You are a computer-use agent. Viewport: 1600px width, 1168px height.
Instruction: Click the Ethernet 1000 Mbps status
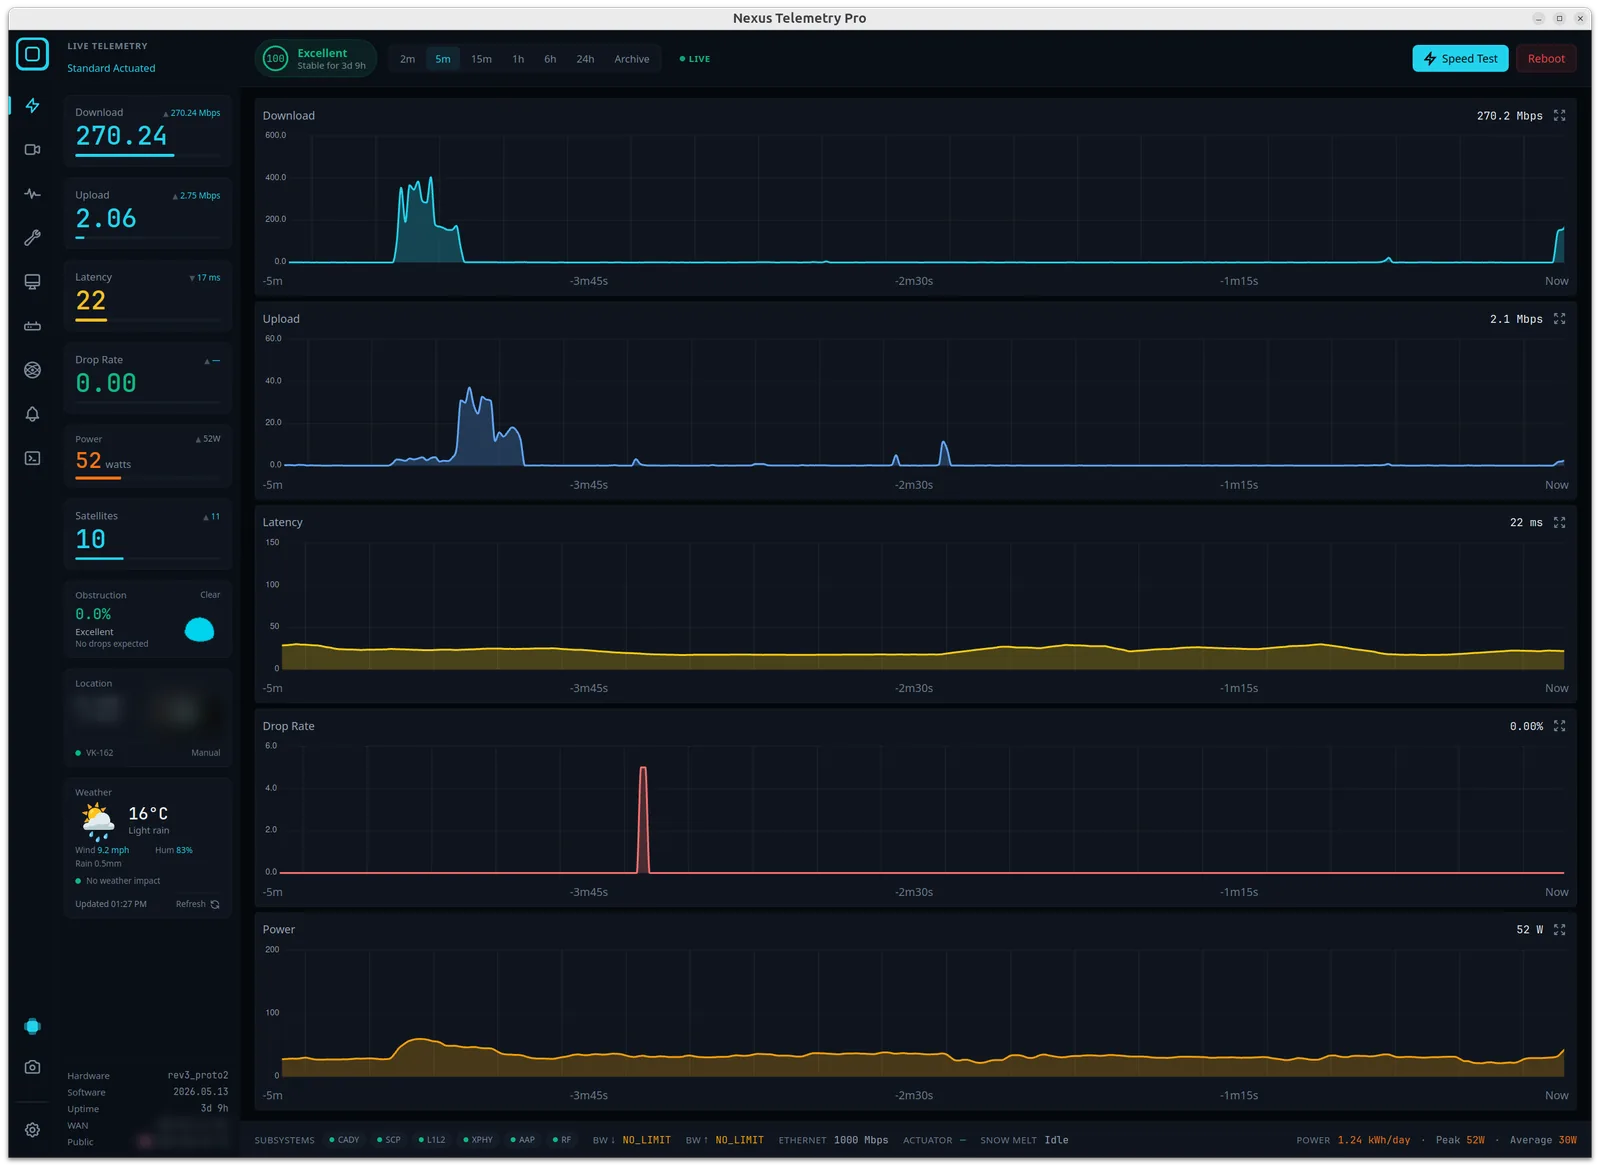(x=833, y=1140)
